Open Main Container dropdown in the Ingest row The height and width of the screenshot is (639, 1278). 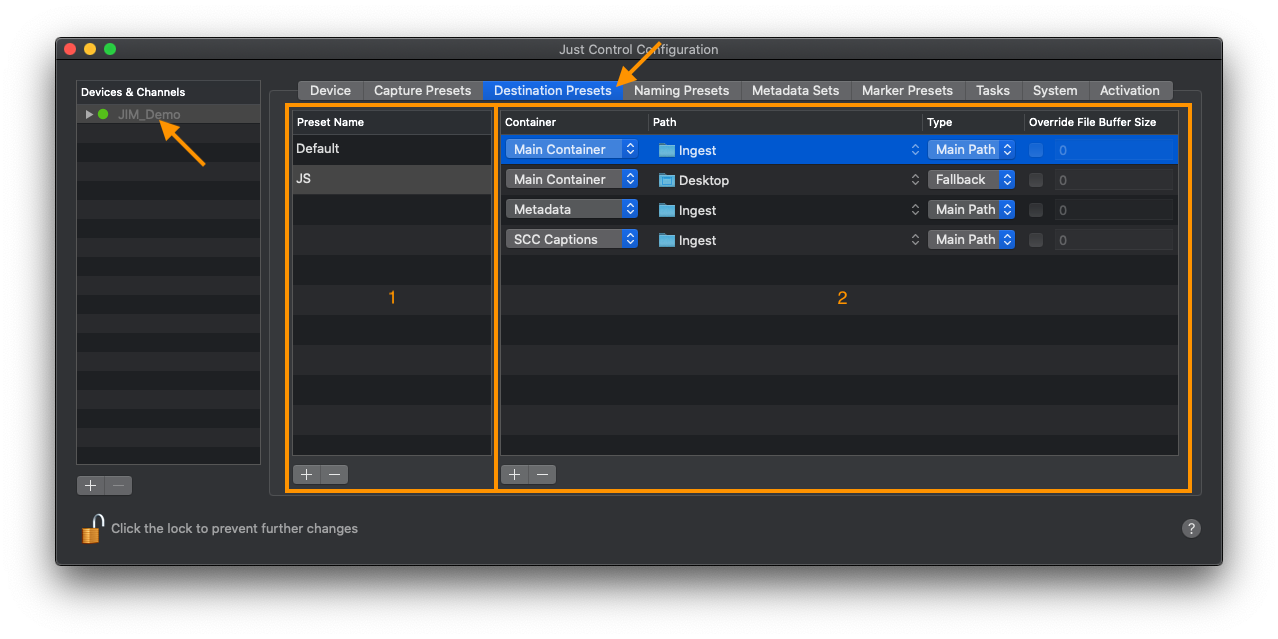572,149
